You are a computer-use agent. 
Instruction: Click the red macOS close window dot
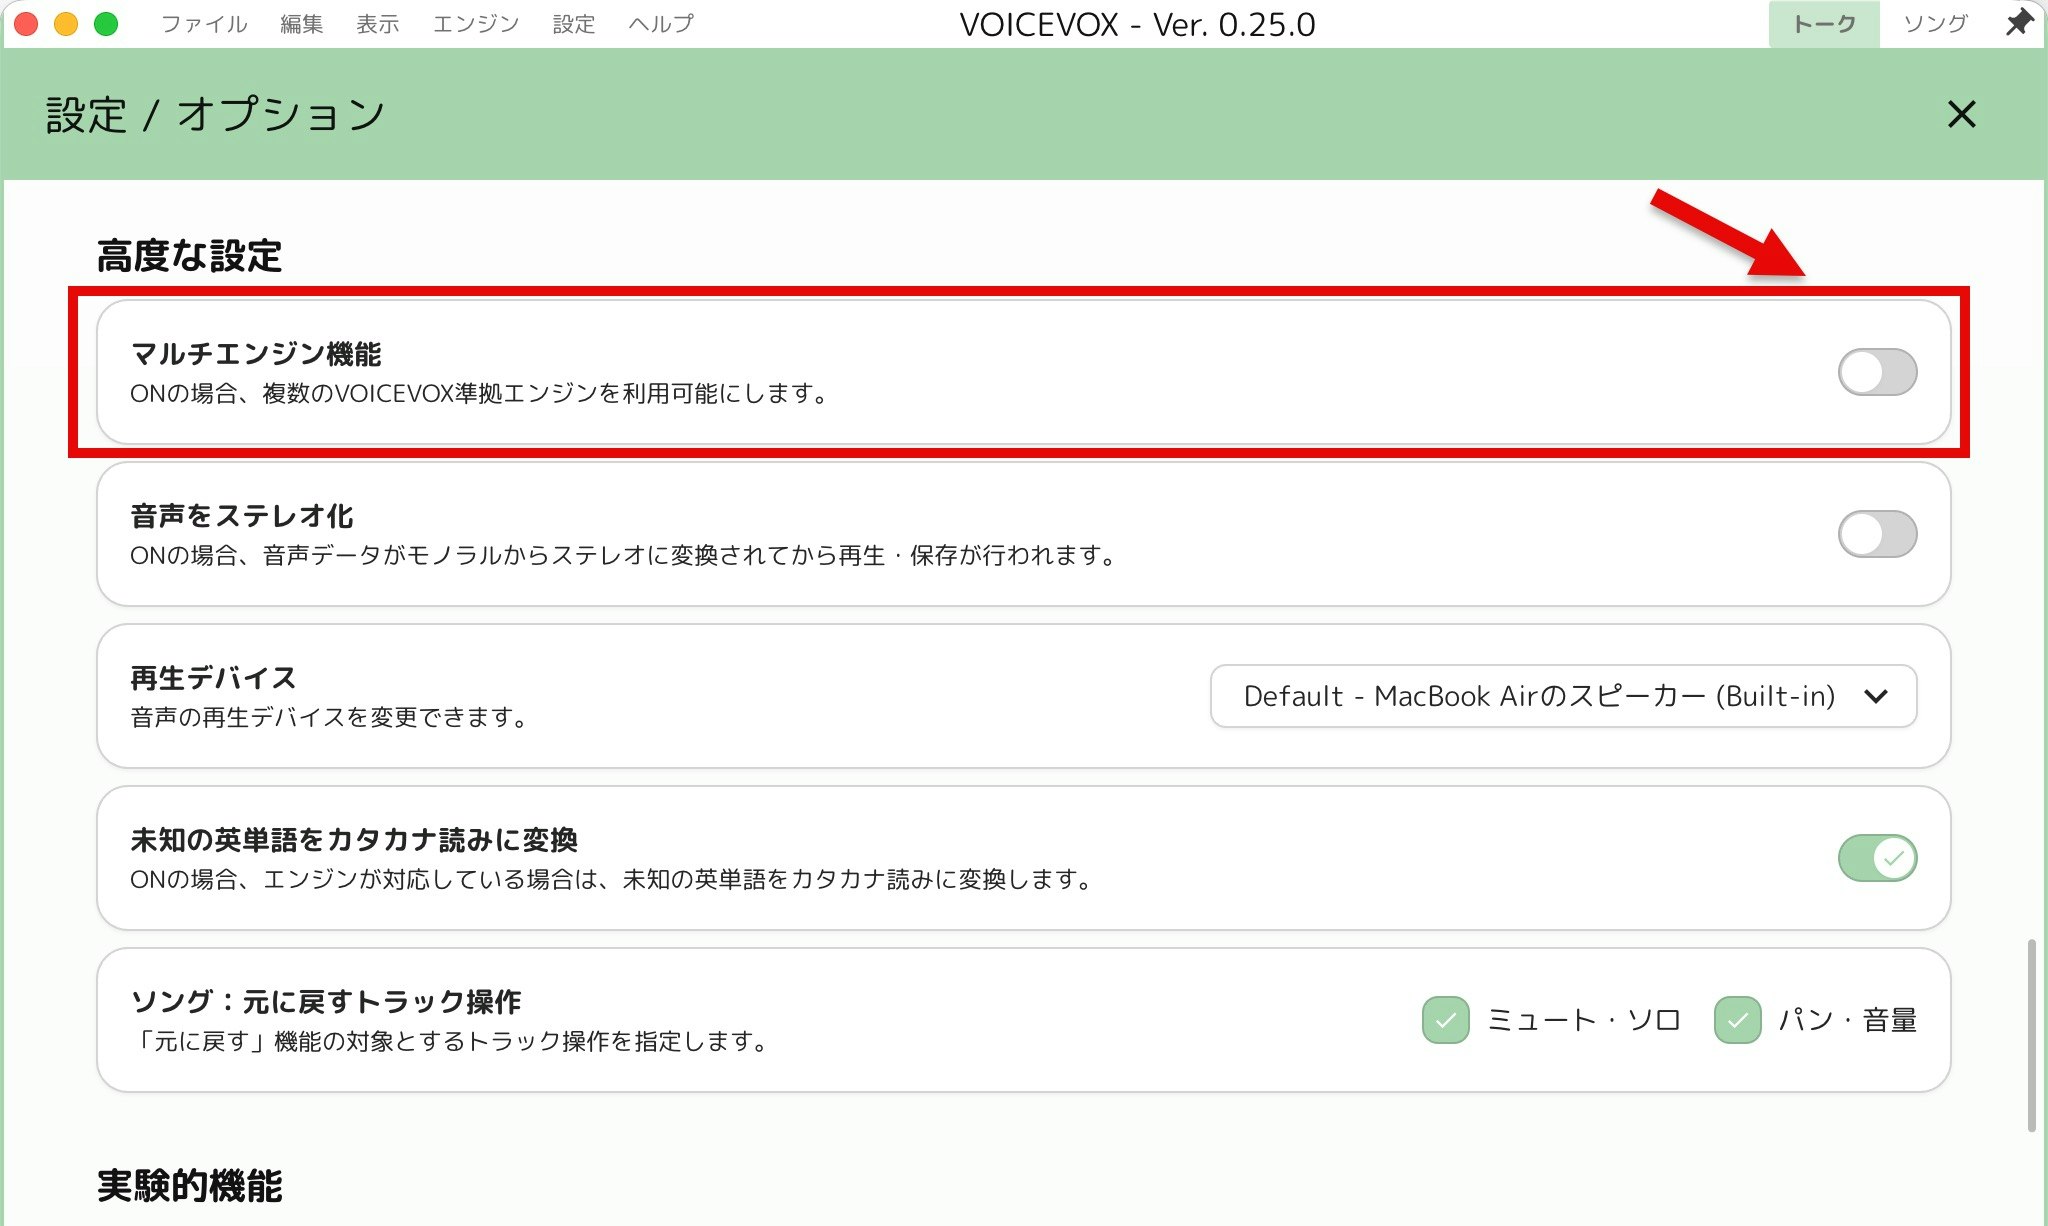[x=26, y=24]
